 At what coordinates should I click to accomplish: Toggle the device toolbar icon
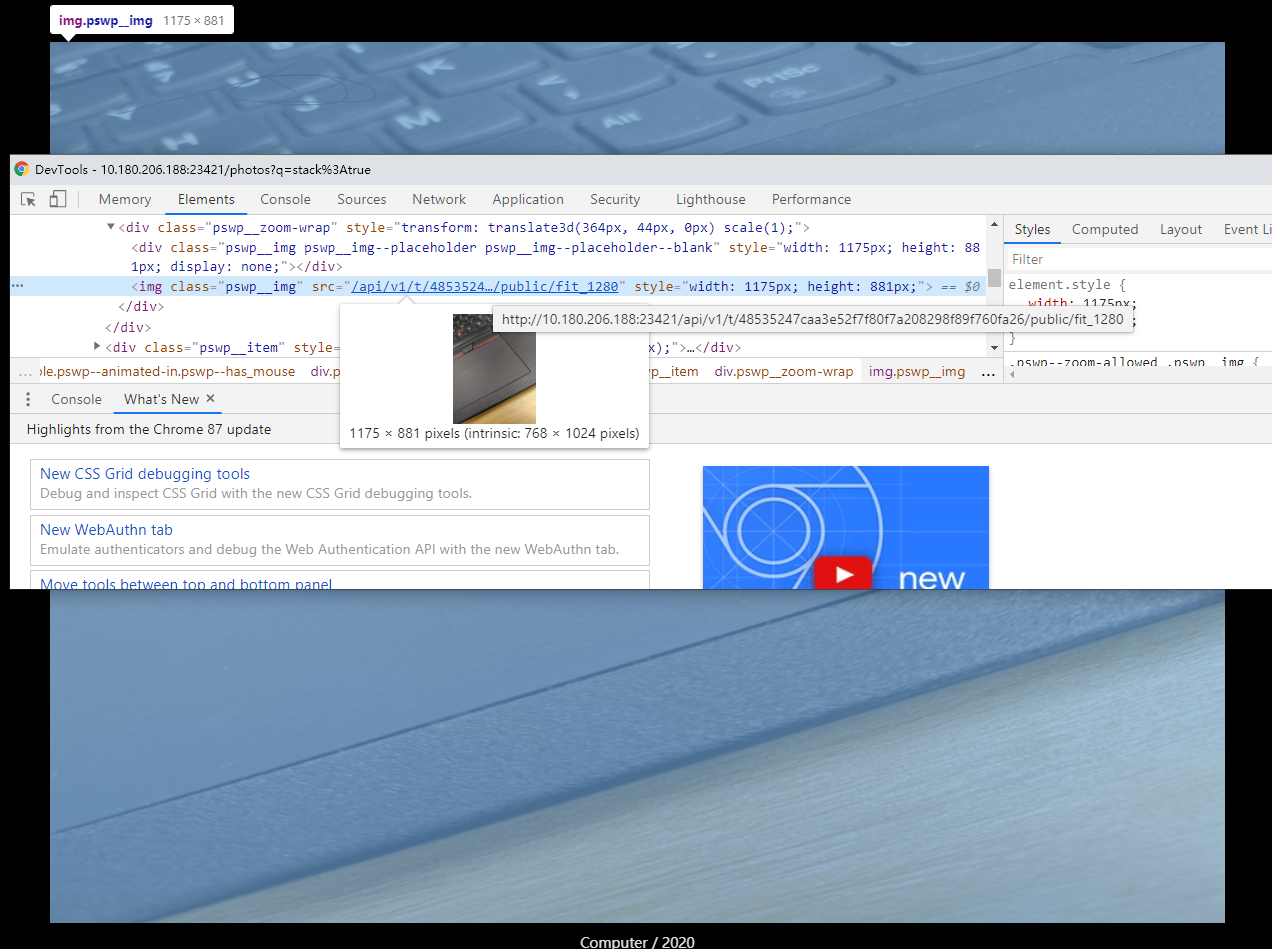(57, 198)
